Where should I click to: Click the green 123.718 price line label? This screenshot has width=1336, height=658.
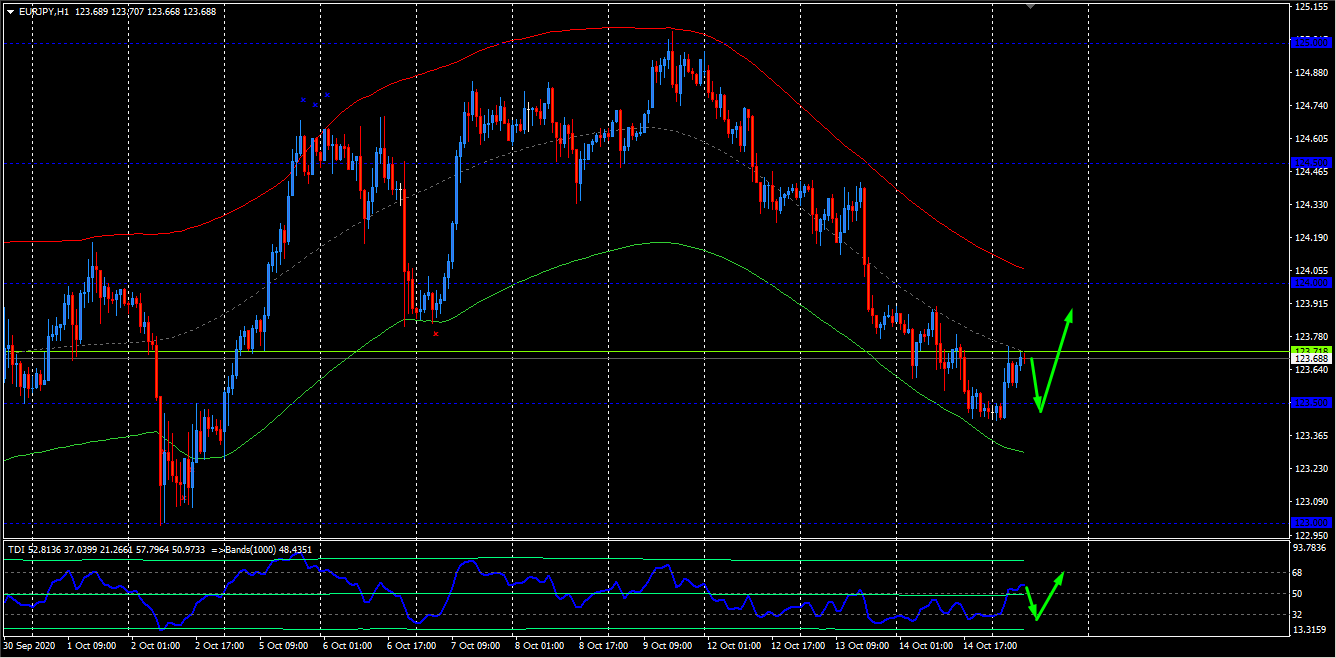(1311, 351)
